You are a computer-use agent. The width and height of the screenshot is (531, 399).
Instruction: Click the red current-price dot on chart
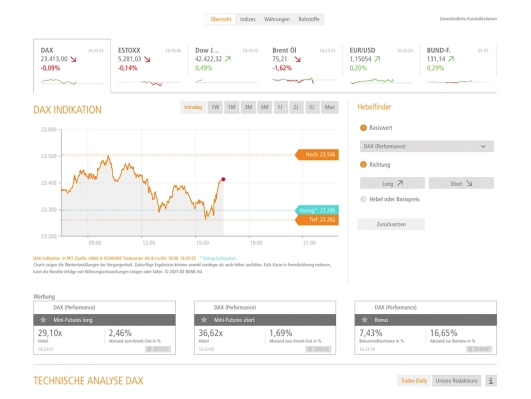223,179
